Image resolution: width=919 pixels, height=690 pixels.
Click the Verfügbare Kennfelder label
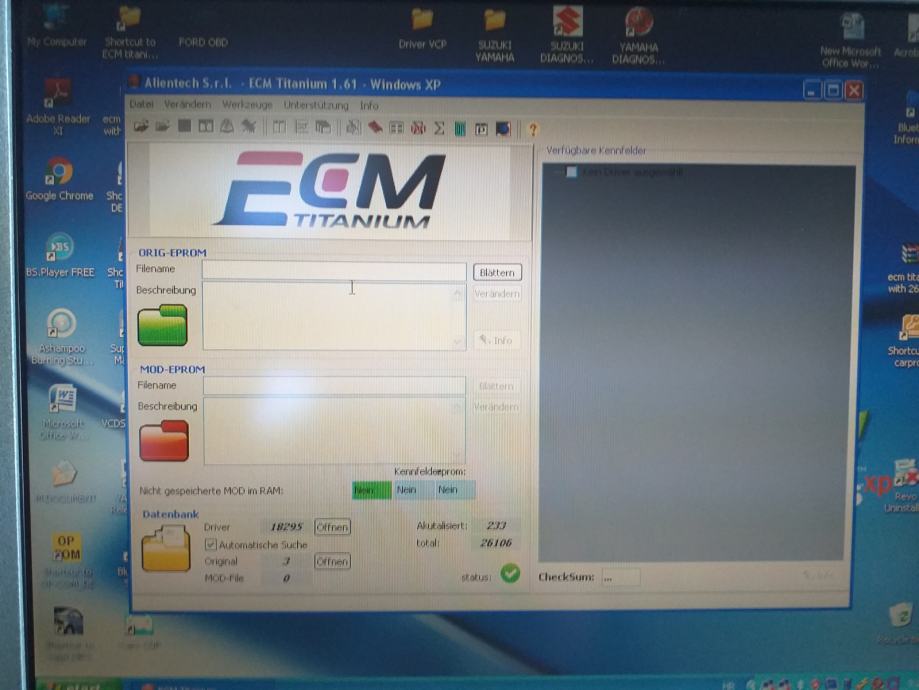596,150
